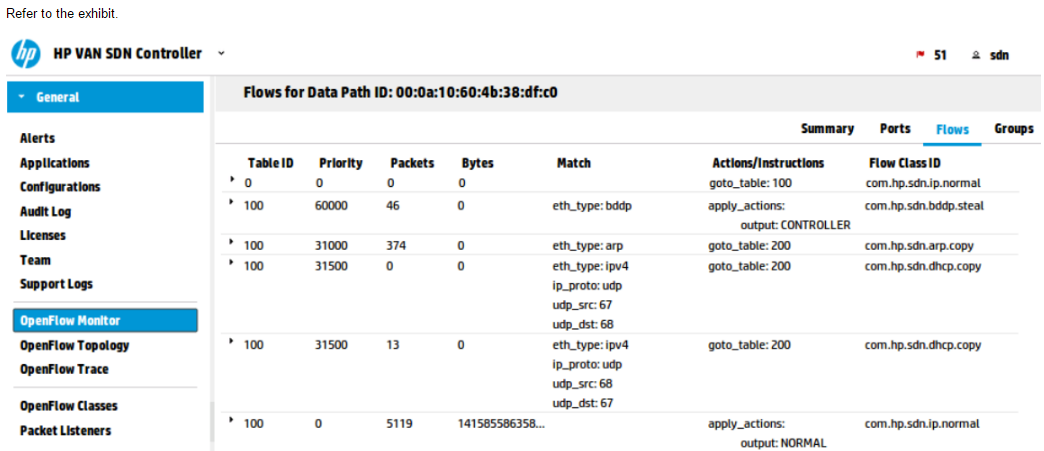The image size is (1044, 451).
Task: Click the Actions/Instructions column header
Action: pos(768,163)
